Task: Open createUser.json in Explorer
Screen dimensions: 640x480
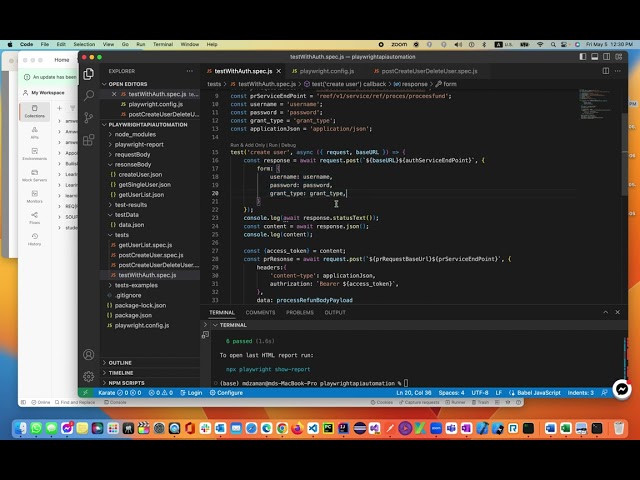Action: click(140, 174)
